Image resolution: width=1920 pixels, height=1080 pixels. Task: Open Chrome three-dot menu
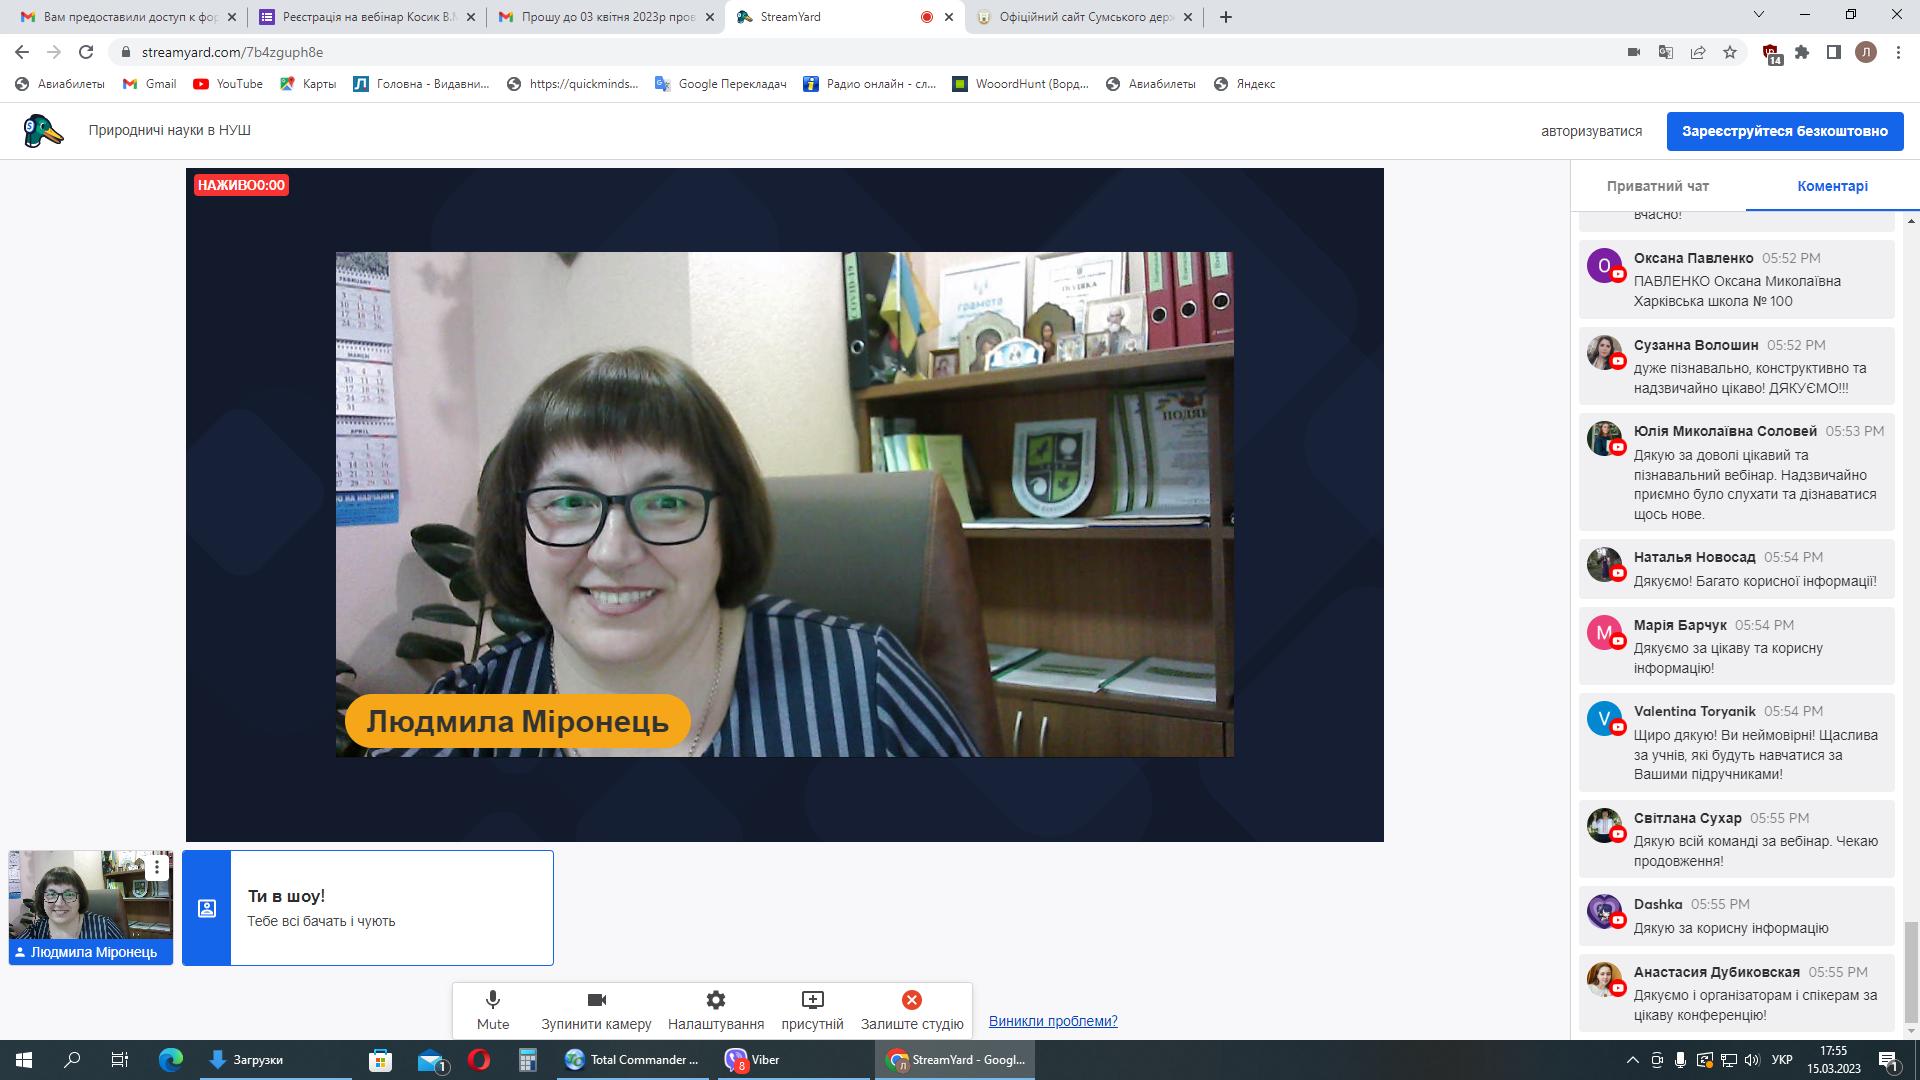(x=1898, y=52)
